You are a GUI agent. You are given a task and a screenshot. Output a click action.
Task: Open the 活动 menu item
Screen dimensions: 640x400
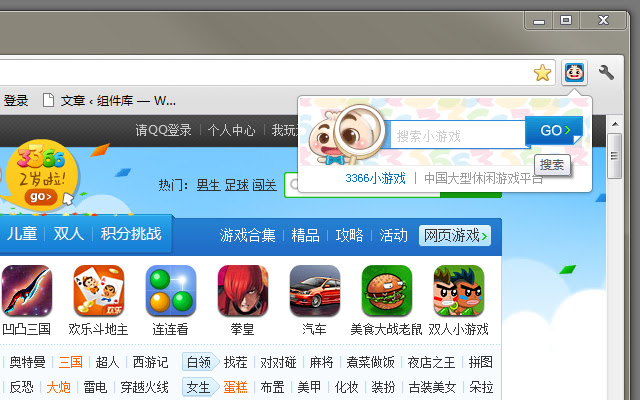pyautogui.click(x=393, y=236)
